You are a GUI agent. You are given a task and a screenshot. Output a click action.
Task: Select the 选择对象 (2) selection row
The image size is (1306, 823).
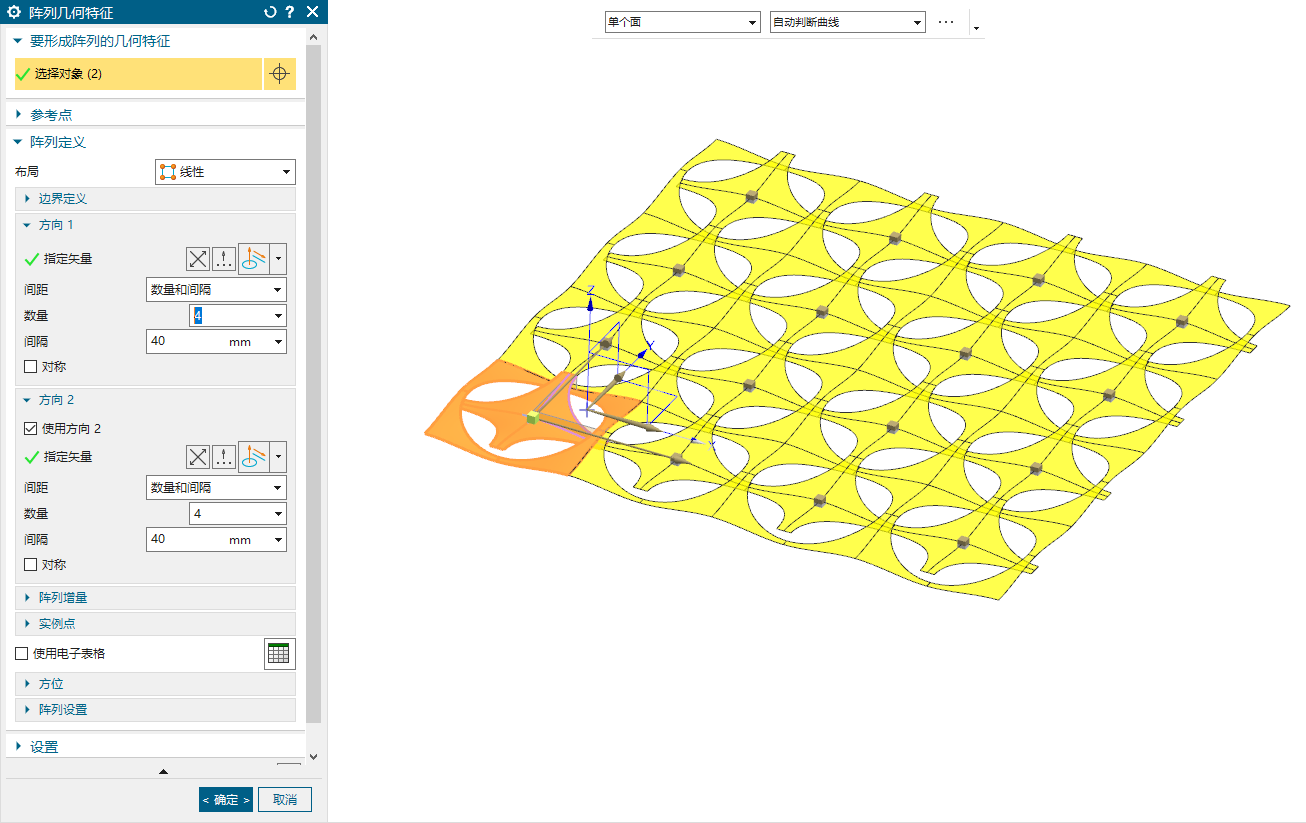(138, 74)
